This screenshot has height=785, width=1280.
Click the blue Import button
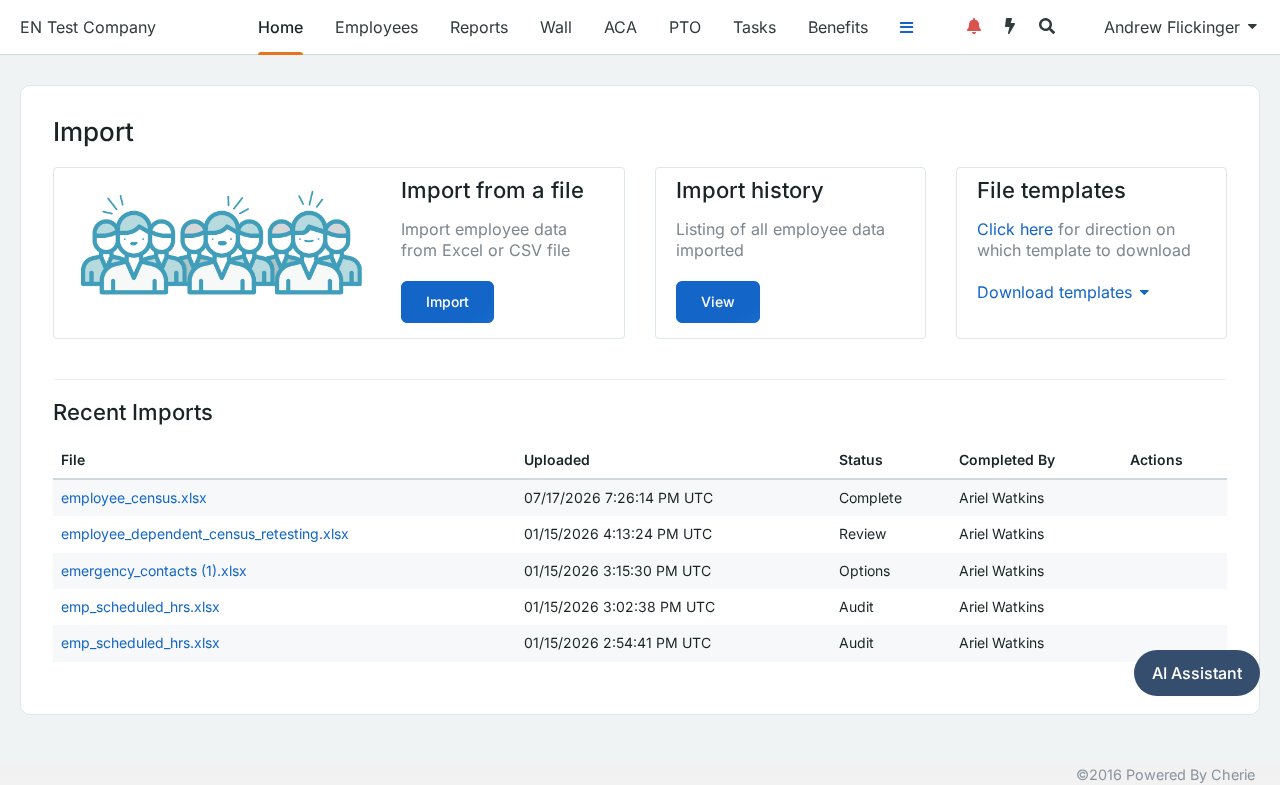(447, 302)
